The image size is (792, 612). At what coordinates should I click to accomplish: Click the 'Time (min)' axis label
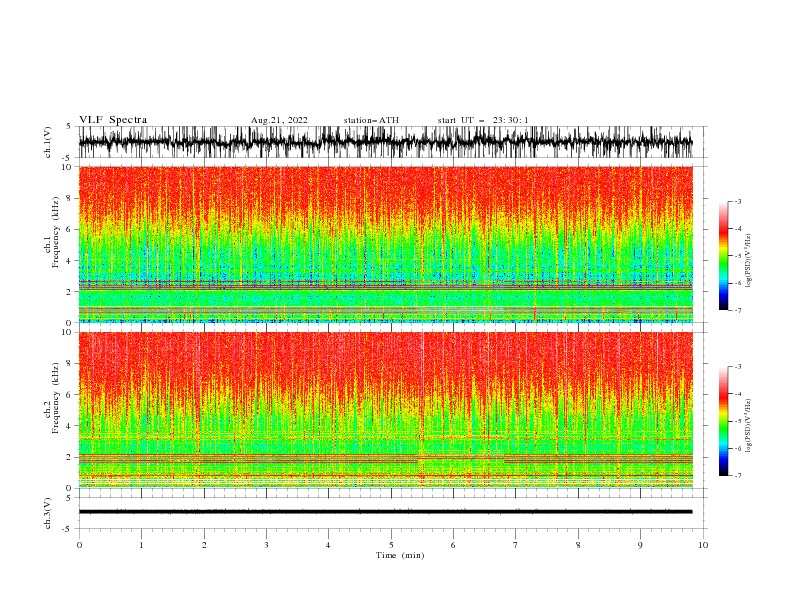(400, 555)
